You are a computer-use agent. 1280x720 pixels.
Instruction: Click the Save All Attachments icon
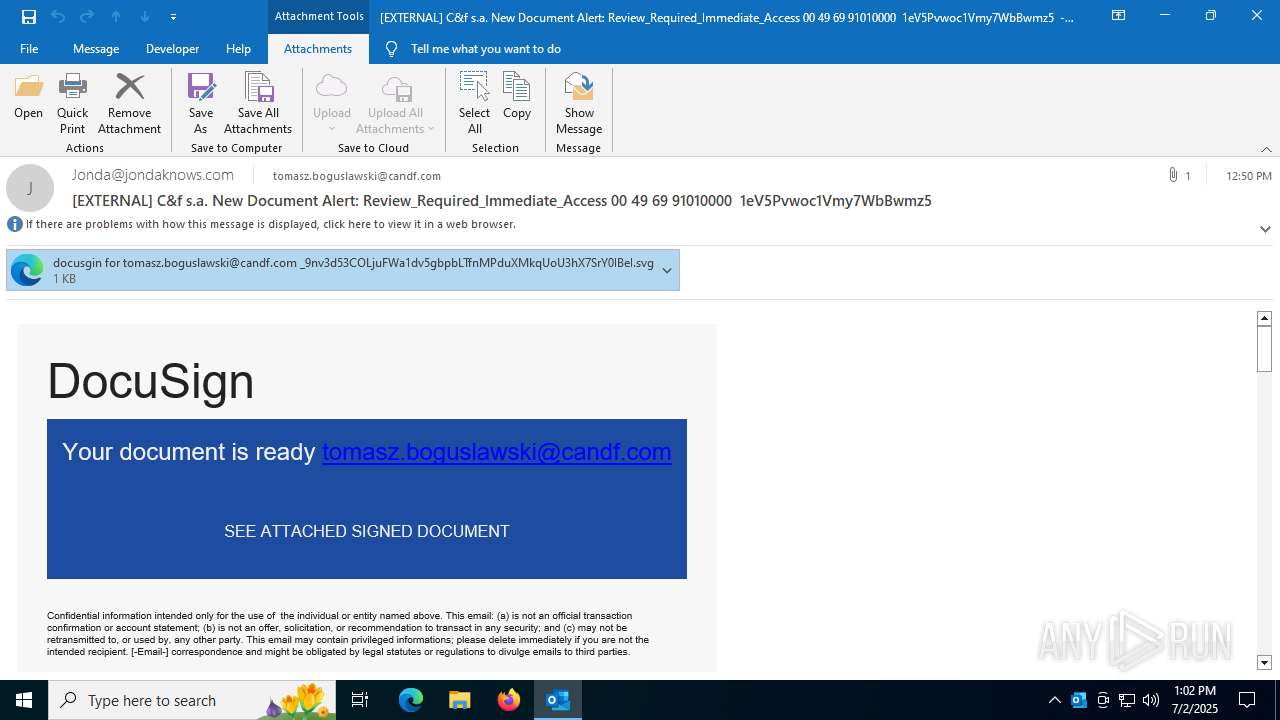[258, 104]
